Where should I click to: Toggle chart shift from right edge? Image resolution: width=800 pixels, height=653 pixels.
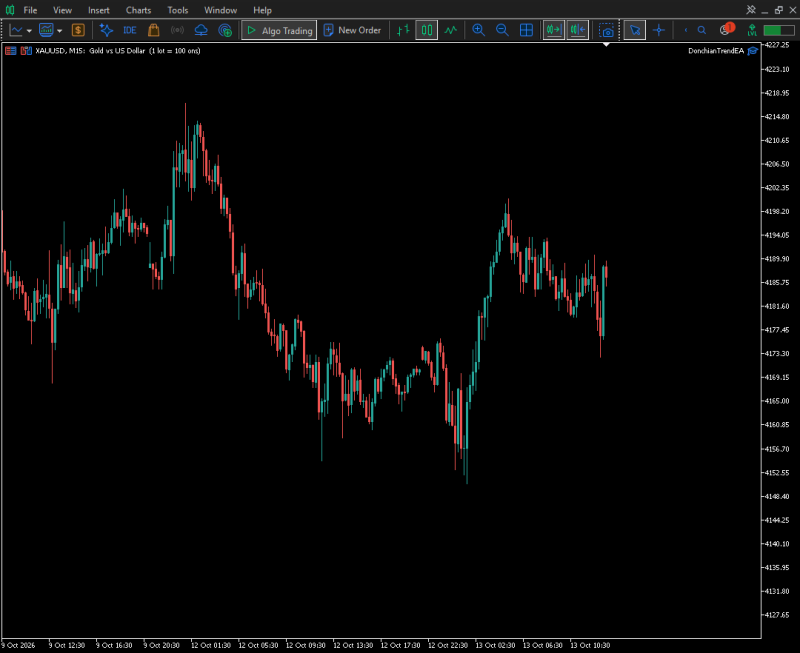578,30
